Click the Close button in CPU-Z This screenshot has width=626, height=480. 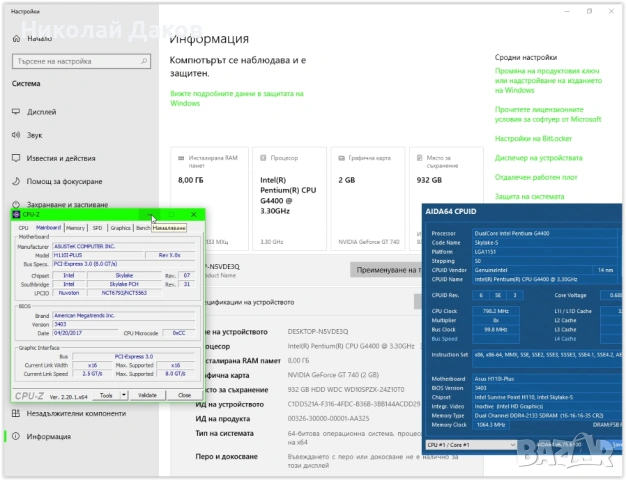click(184, 395)
